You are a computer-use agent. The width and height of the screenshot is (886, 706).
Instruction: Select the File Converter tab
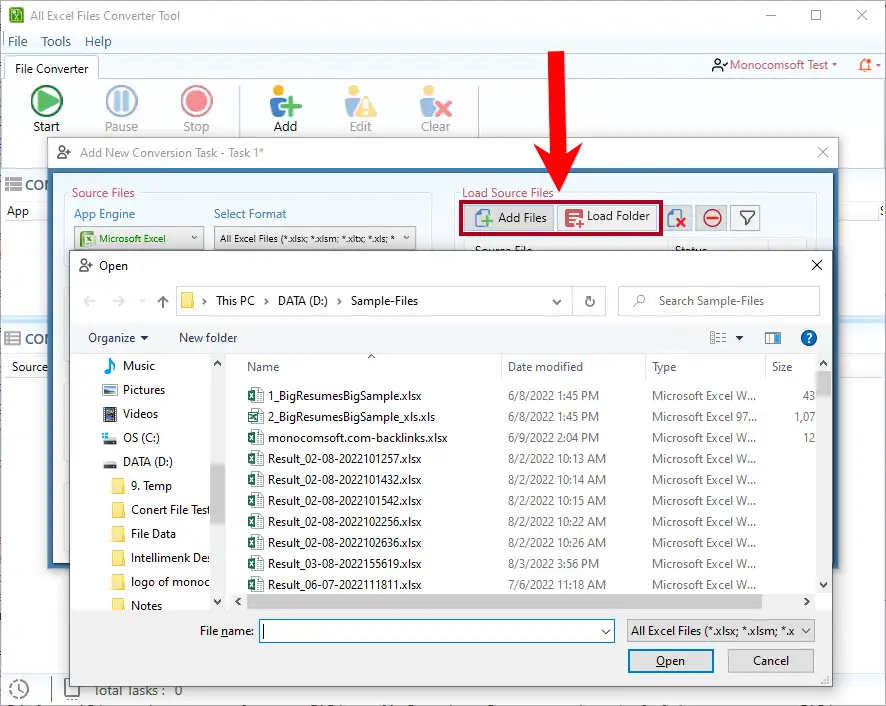51,68
